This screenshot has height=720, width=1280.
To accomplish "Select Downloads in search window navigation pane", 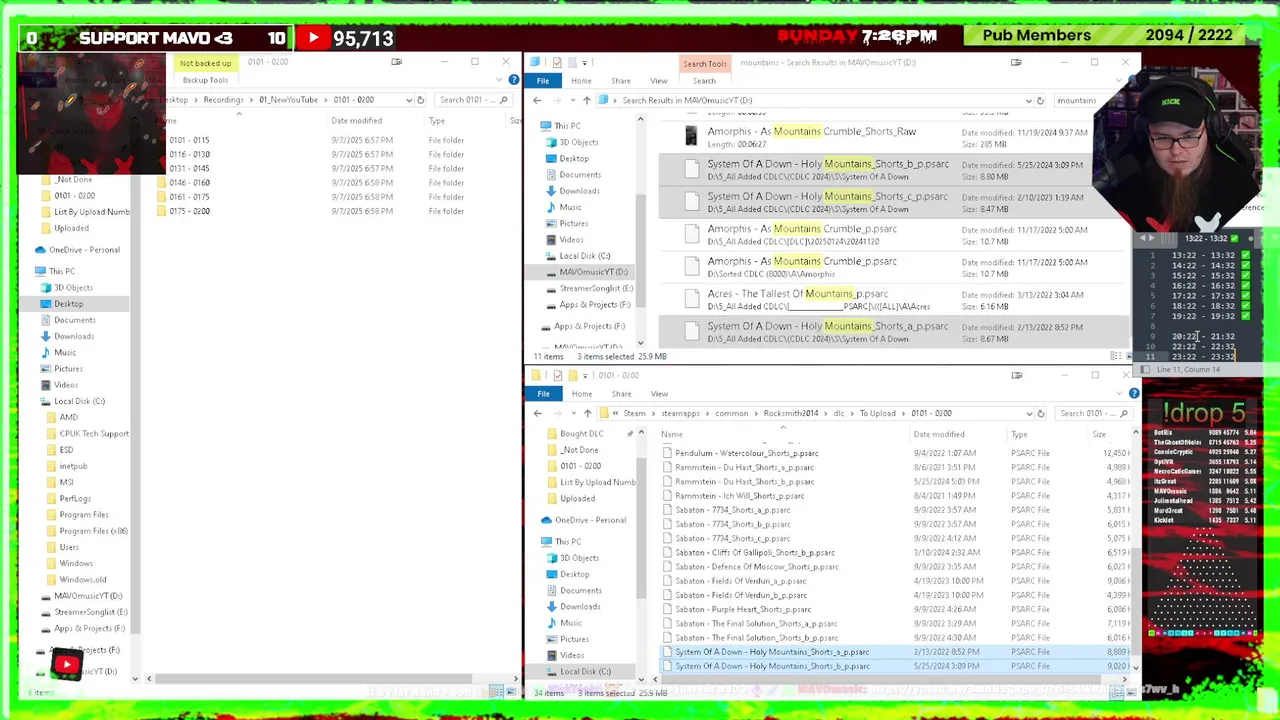I will (579, 191).
